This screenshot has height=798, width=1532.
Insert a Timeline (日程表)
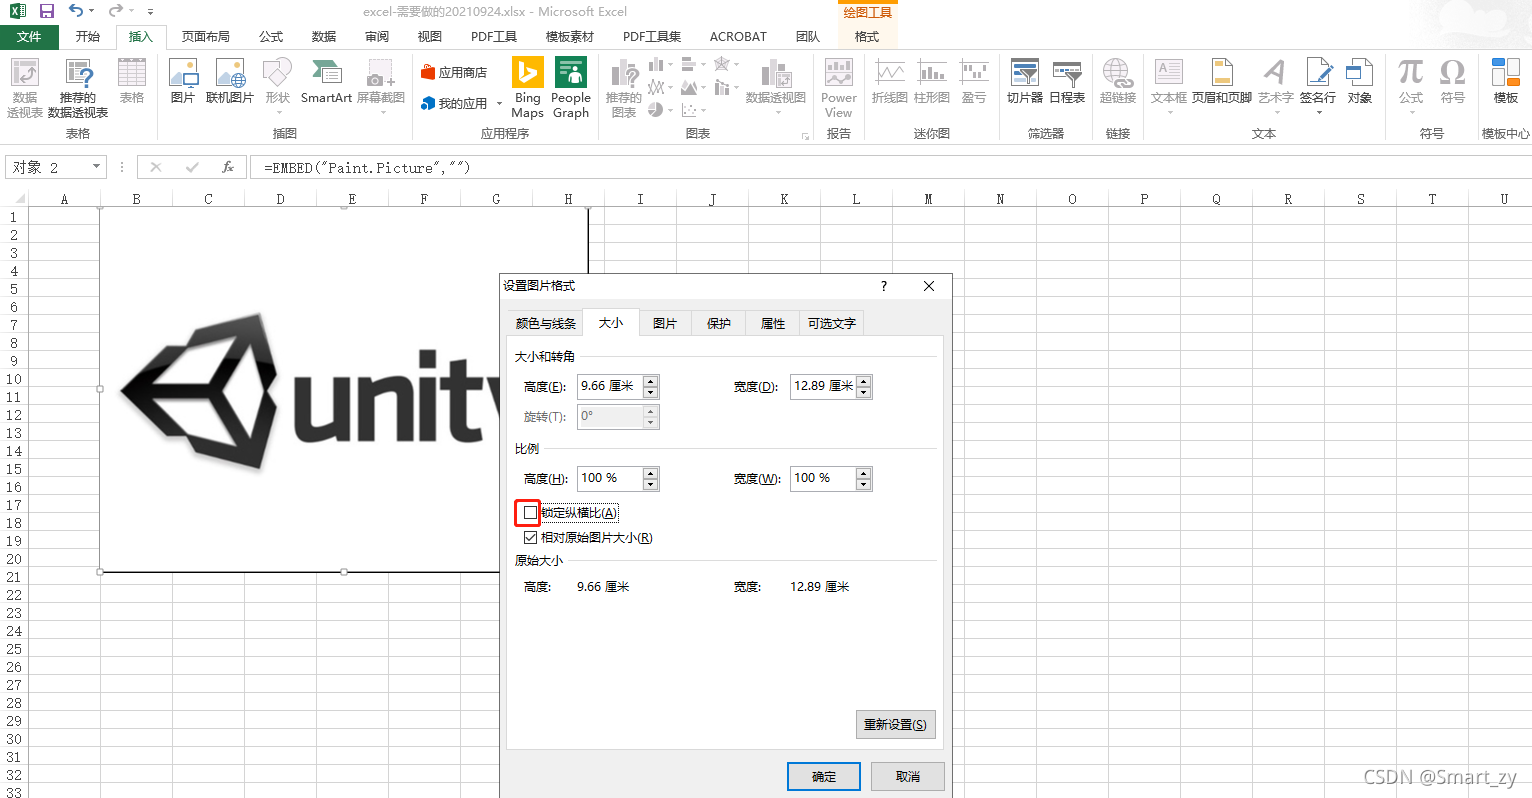[x=1067, y=82]
